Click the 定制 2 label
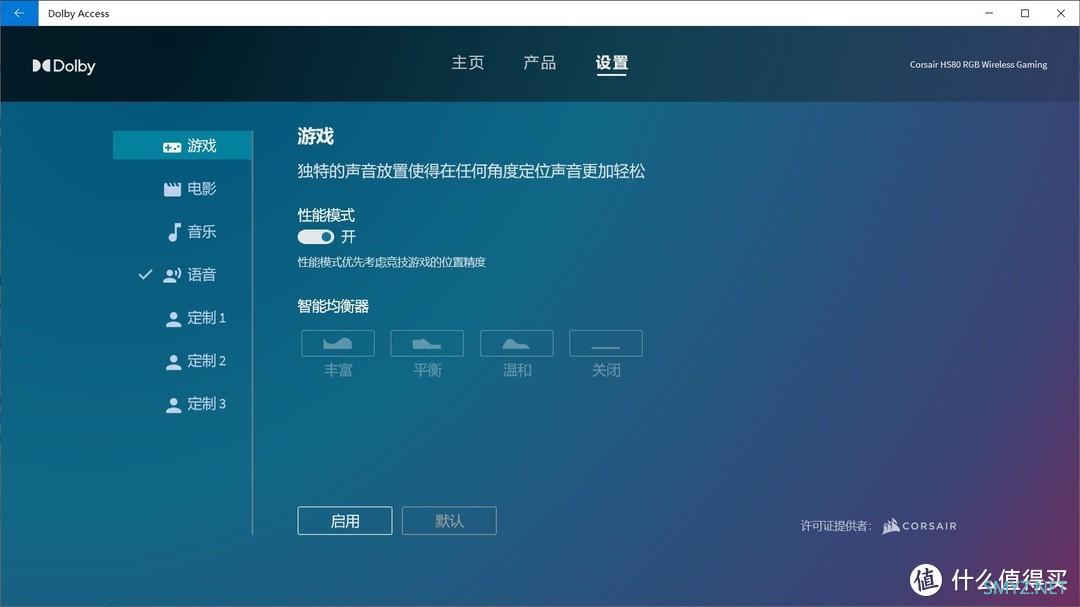 (207, 361)
